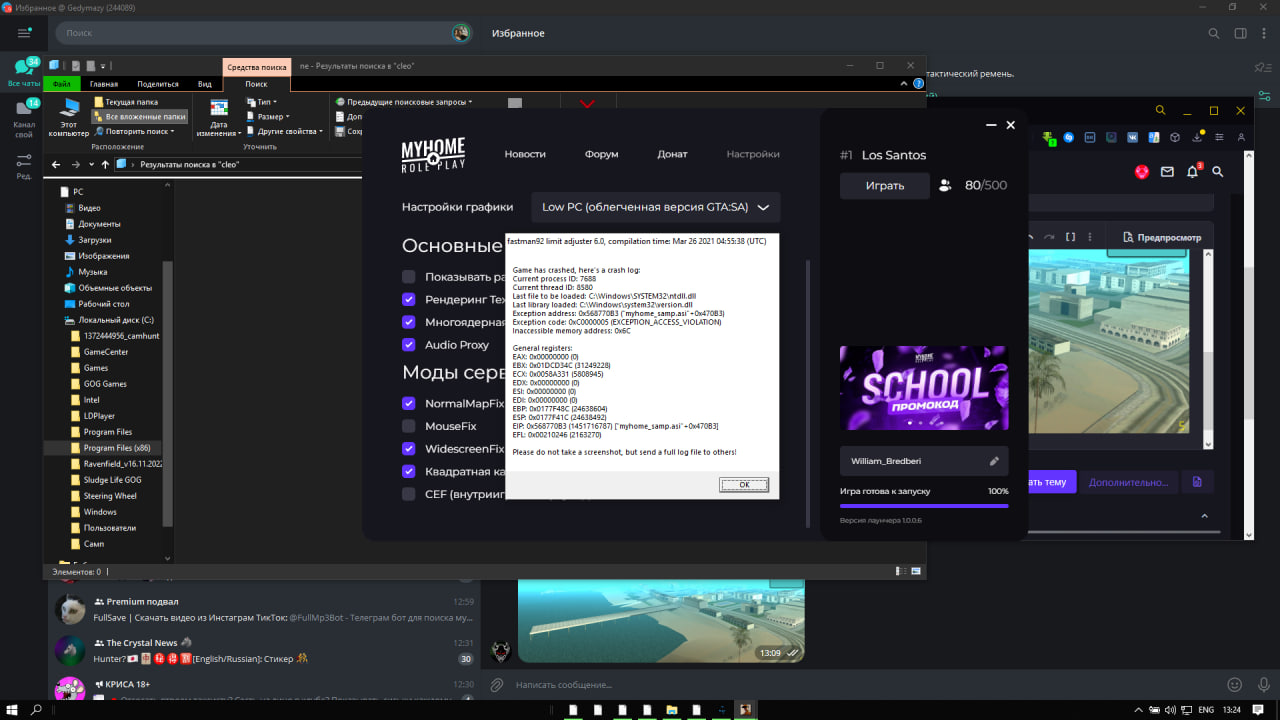Open the "Канал свой" folder in Telegram
This screenshot has width=1280, height=720.
pyautogui.click(x=24, y=120)
